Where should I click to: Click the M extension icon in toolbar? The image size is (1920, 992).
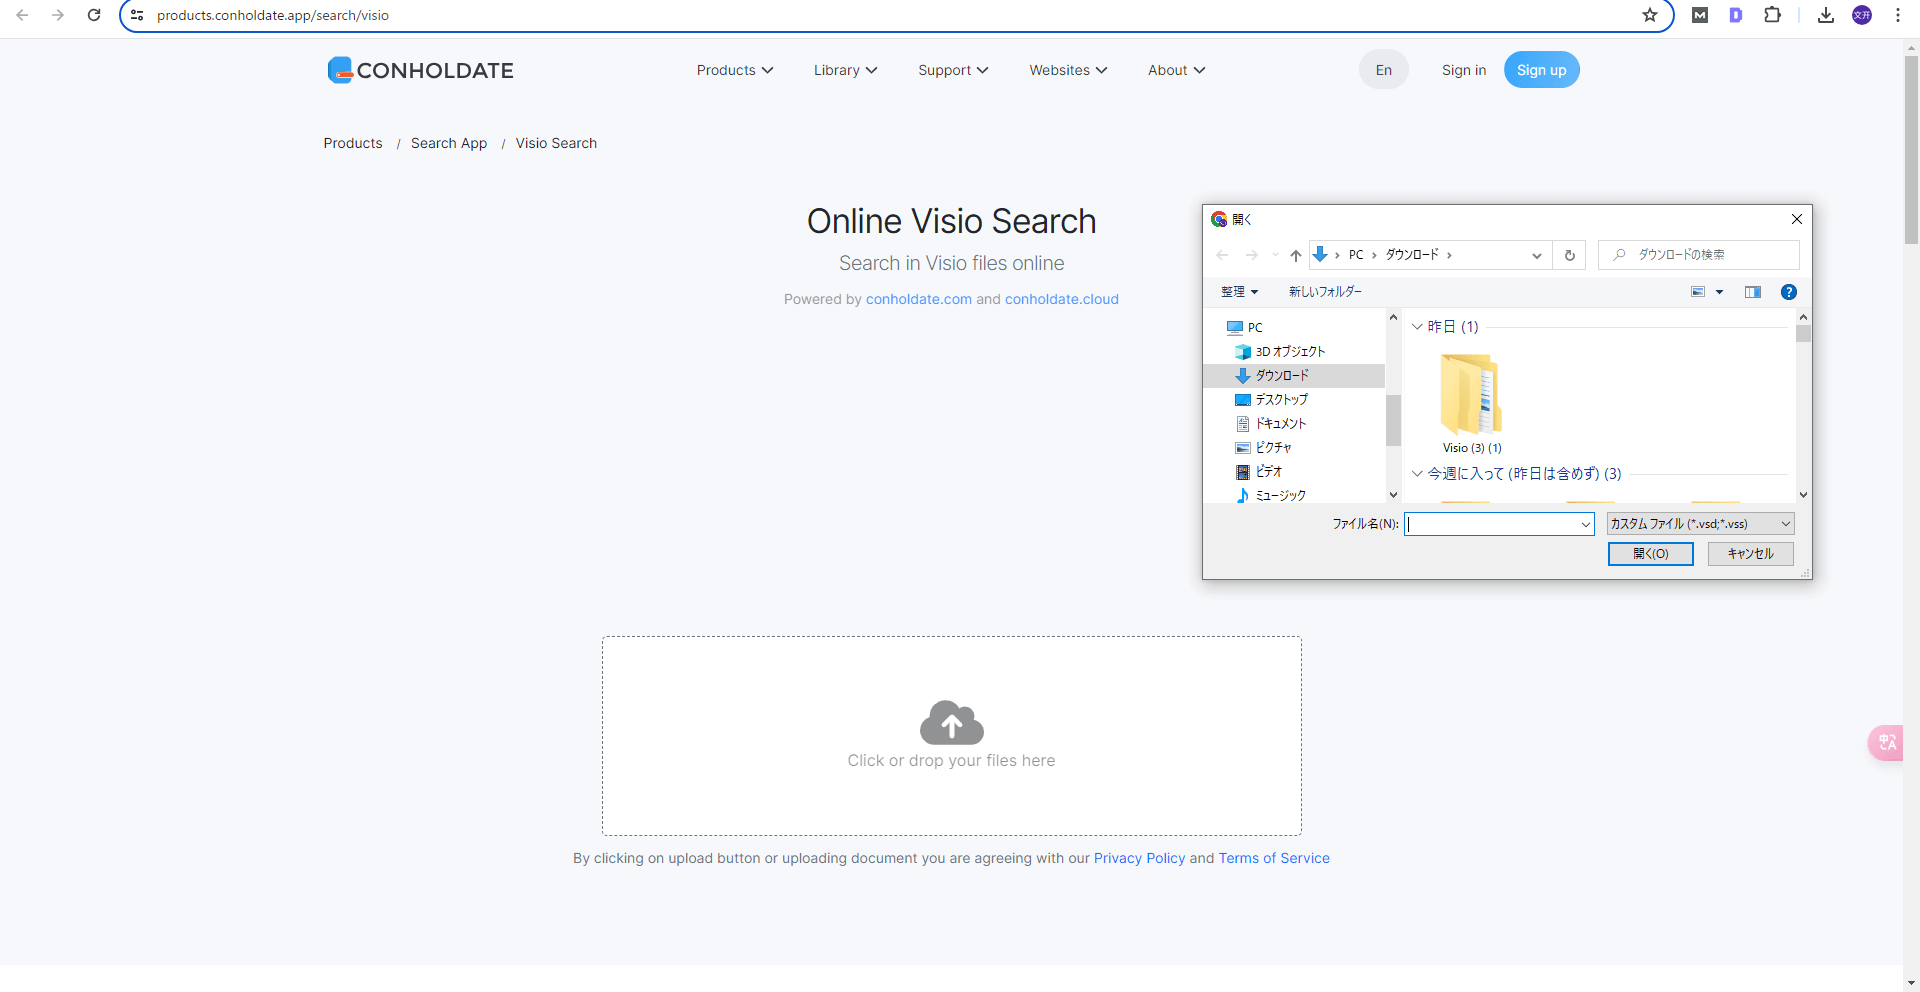coord(1700,15)
